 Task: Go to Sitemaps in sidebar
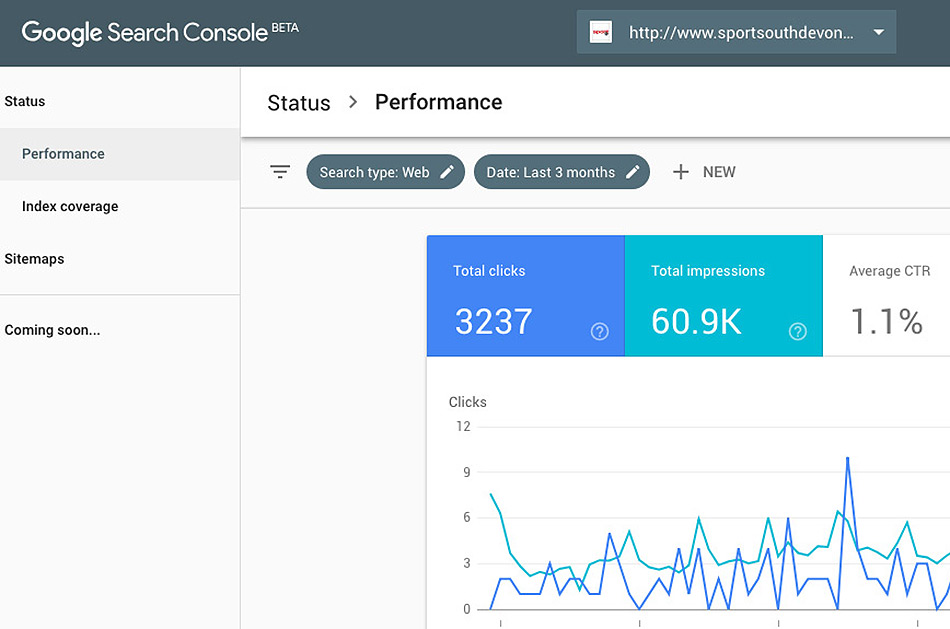tap(35, 259)
